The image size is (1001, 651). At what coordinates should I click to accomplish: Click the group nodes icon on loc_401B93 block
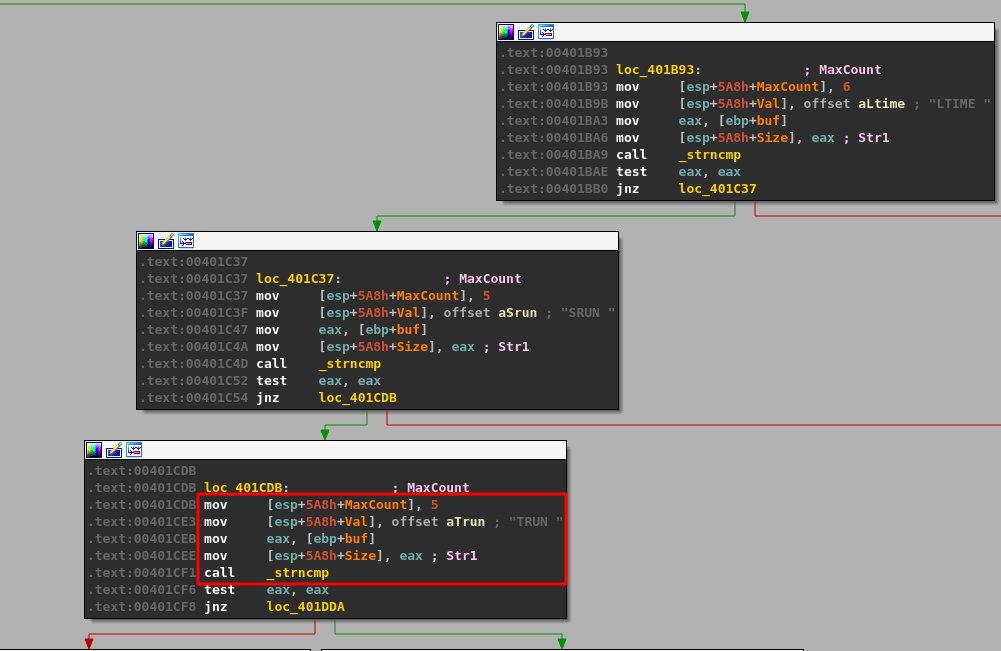point(546,32)
